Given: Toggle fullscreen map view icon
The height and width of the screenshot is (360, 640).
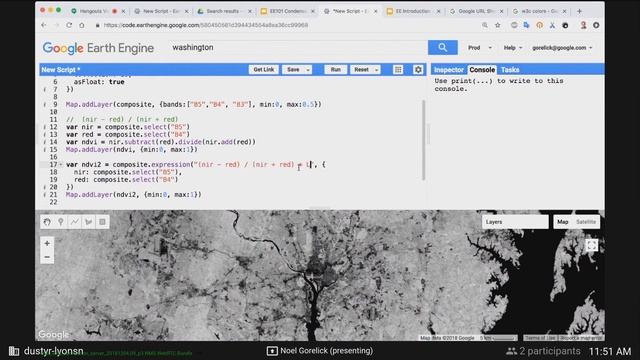Looking at the screenshot, I should (x=591, y=245).
